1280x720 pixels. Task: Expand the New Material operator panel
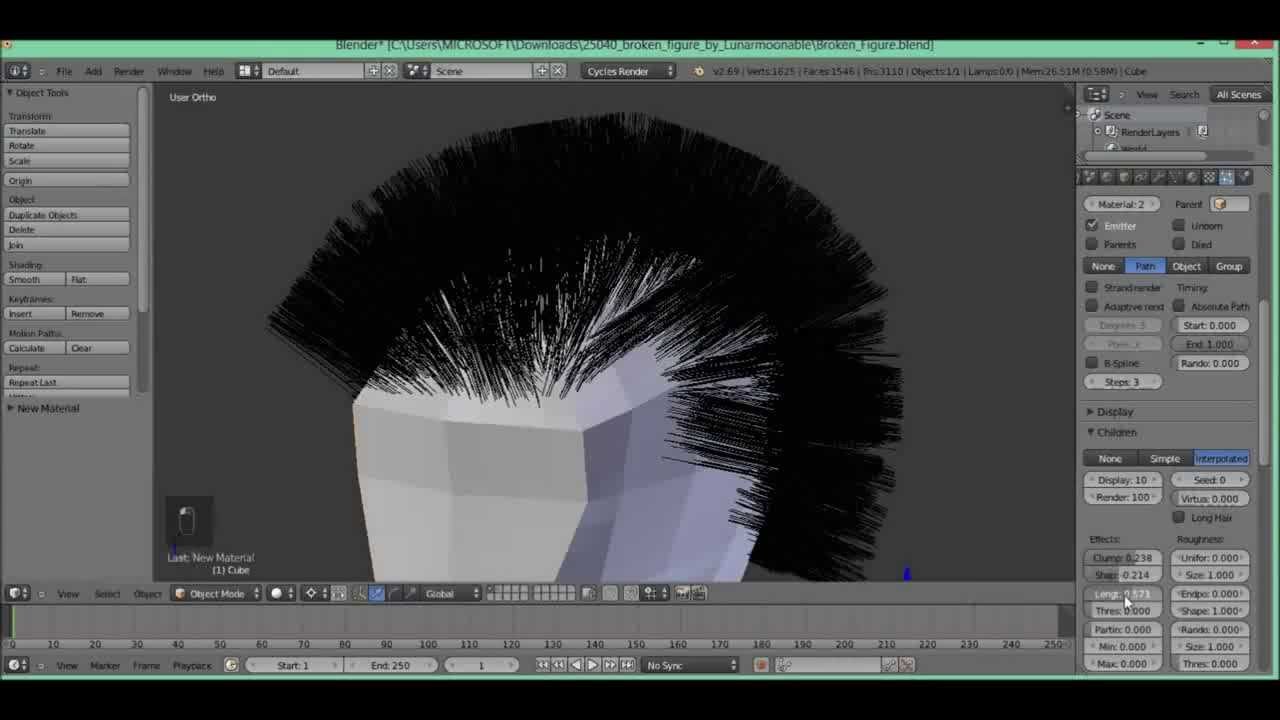46,408
